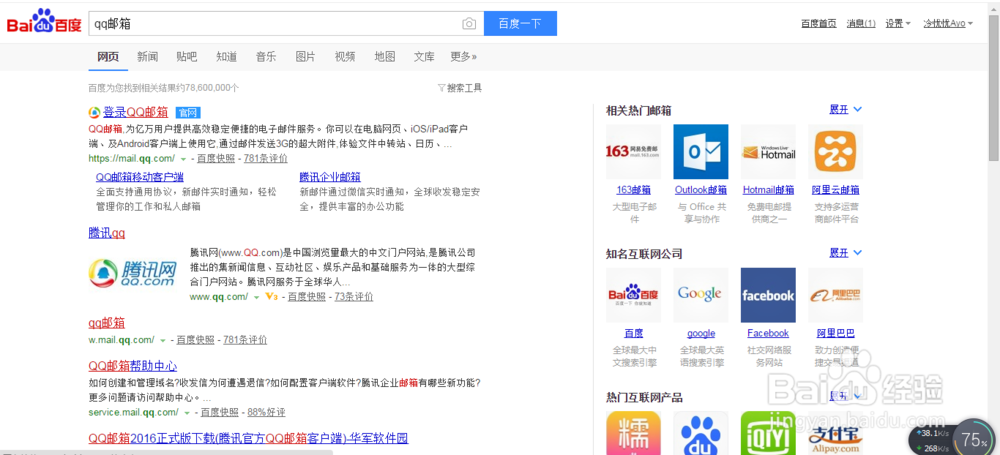Click the V3 credibility badge icon
The image size is (1000, 455).
[272, 297]
